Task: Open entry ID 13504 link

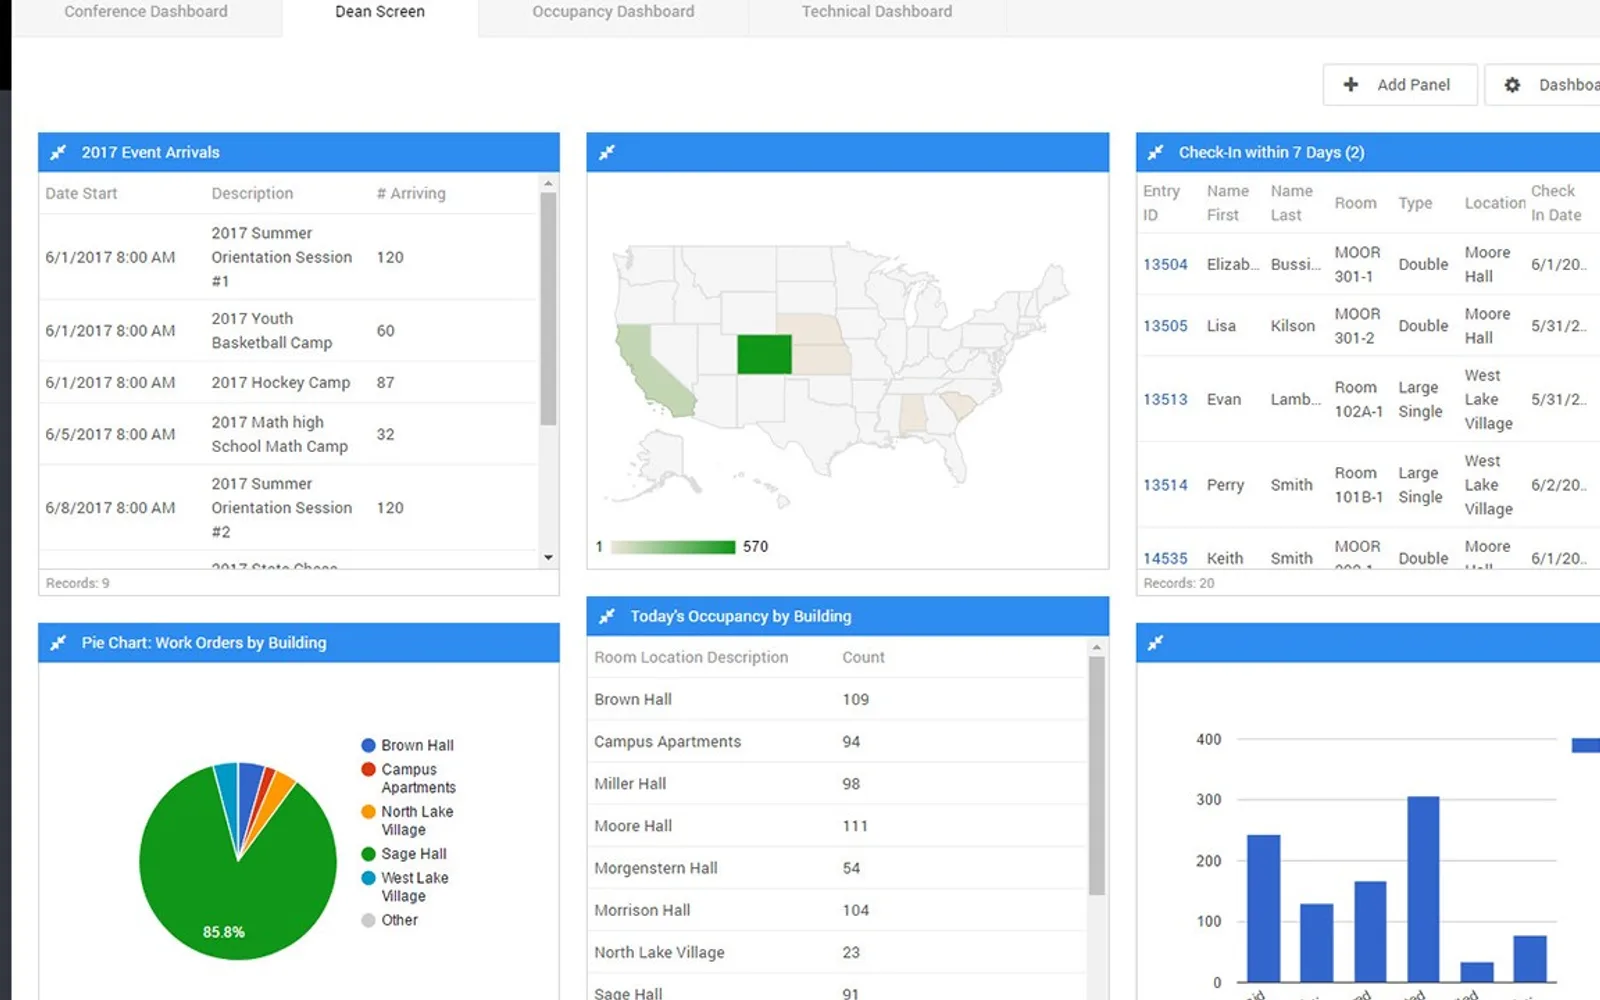Action: [1165, 264]
